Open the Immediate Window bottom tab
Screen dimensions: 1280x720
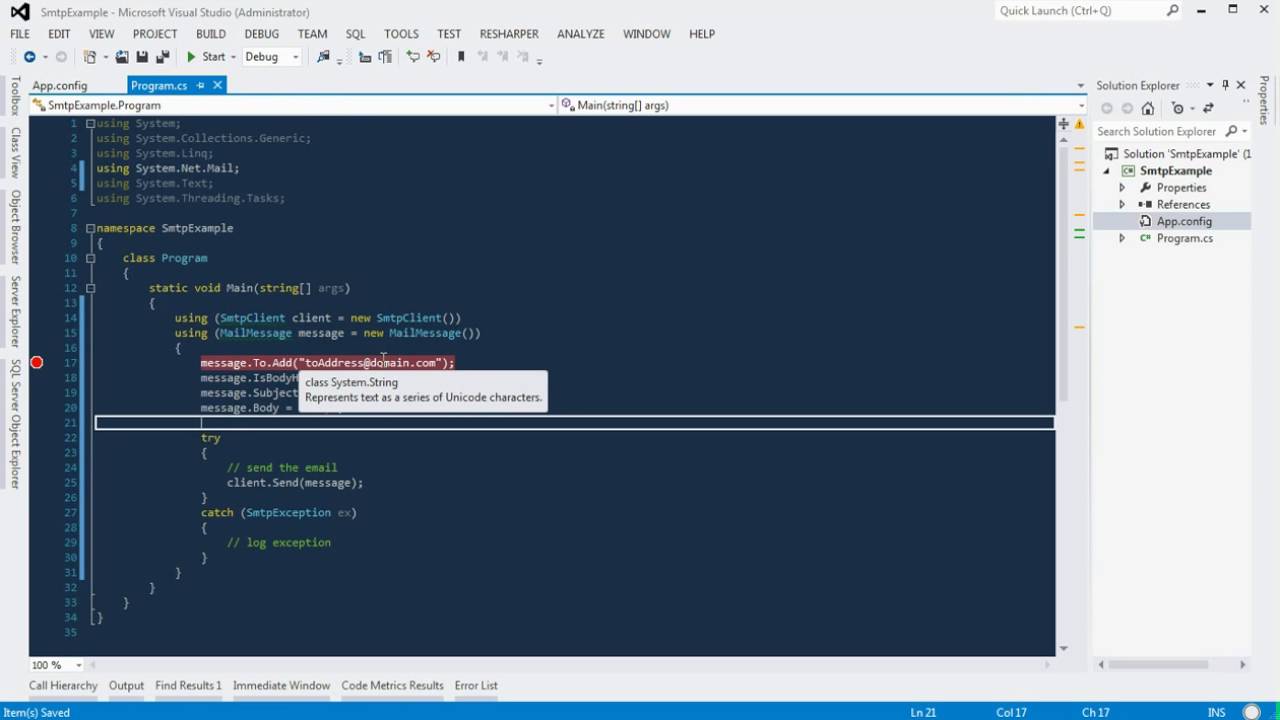281,685
